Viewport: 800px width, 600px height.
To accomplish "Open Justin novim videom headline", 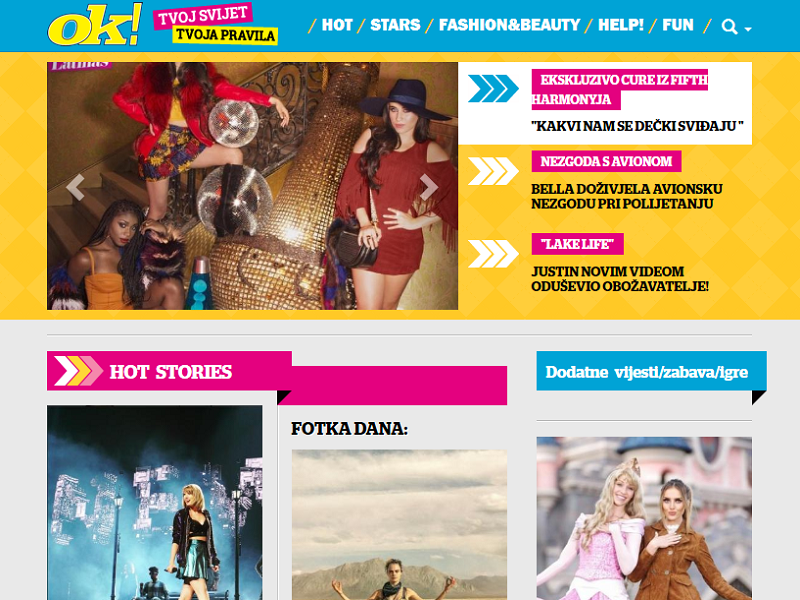I will [x=619, y=279].
